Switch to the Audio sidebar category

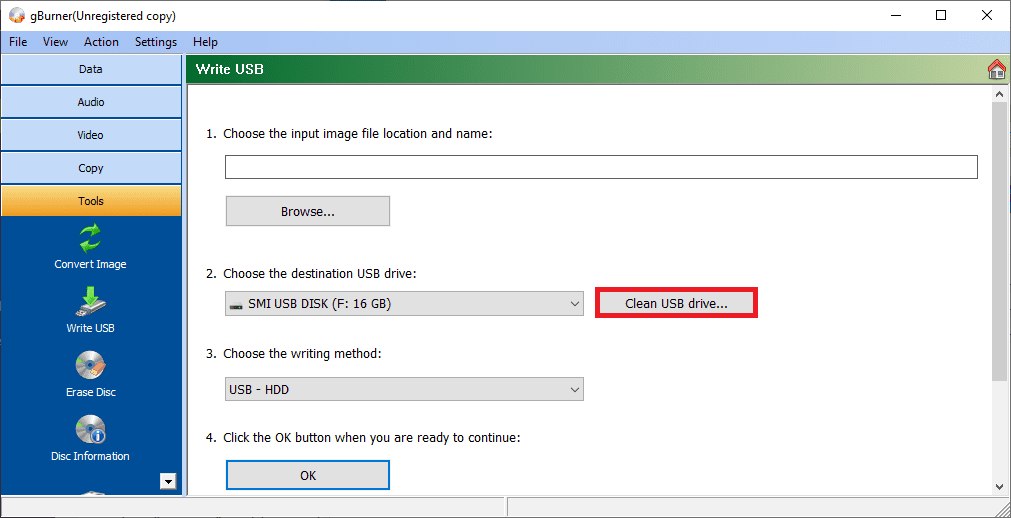[91, 102]
